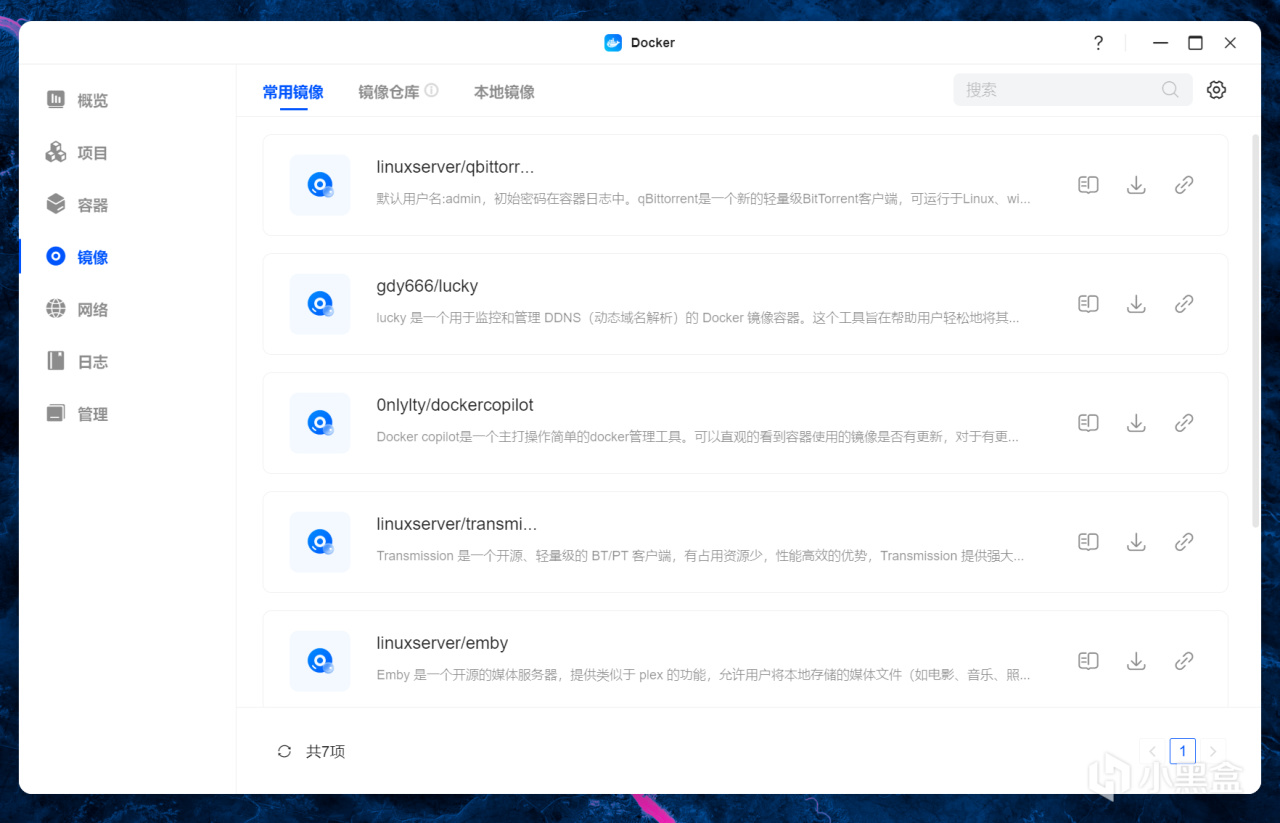Open documentation for linuxserver/emby image
Image resolution: width=1280 pixels, height=823 pixels.
pyautogui.click(x=1088, y=661)
